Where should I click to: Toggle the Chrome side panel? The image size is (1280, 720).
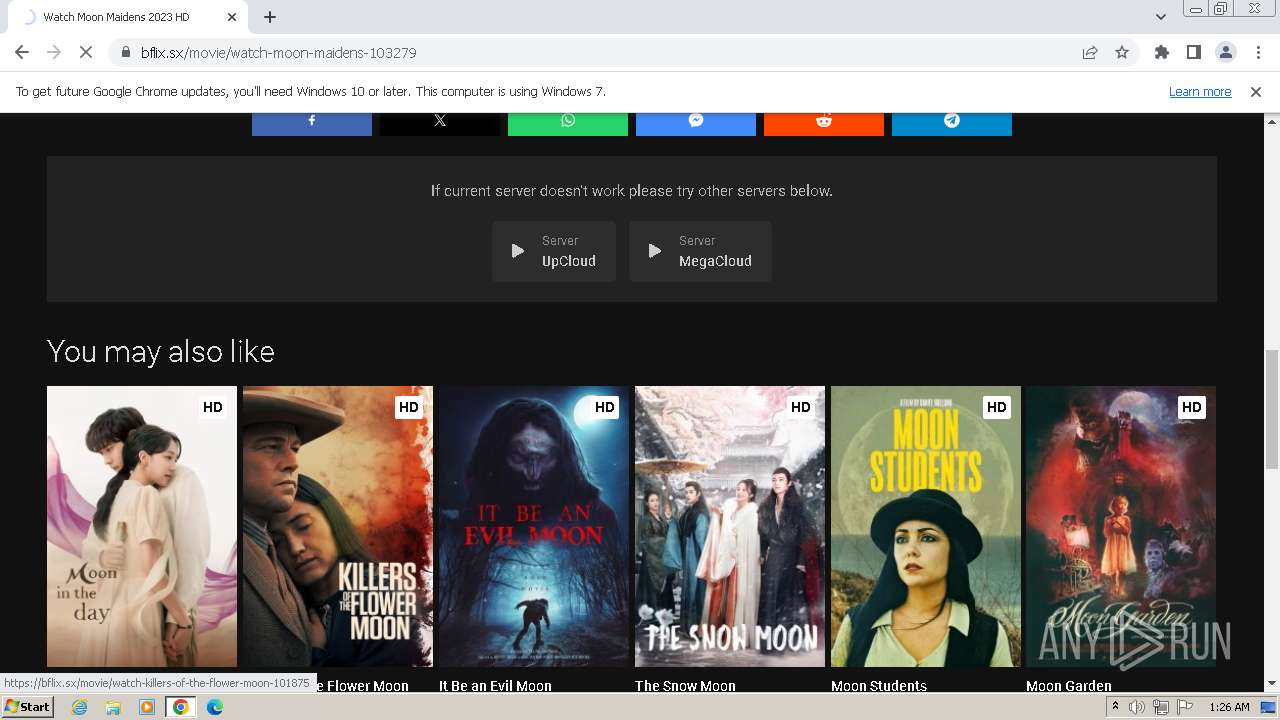[1194, 52]
